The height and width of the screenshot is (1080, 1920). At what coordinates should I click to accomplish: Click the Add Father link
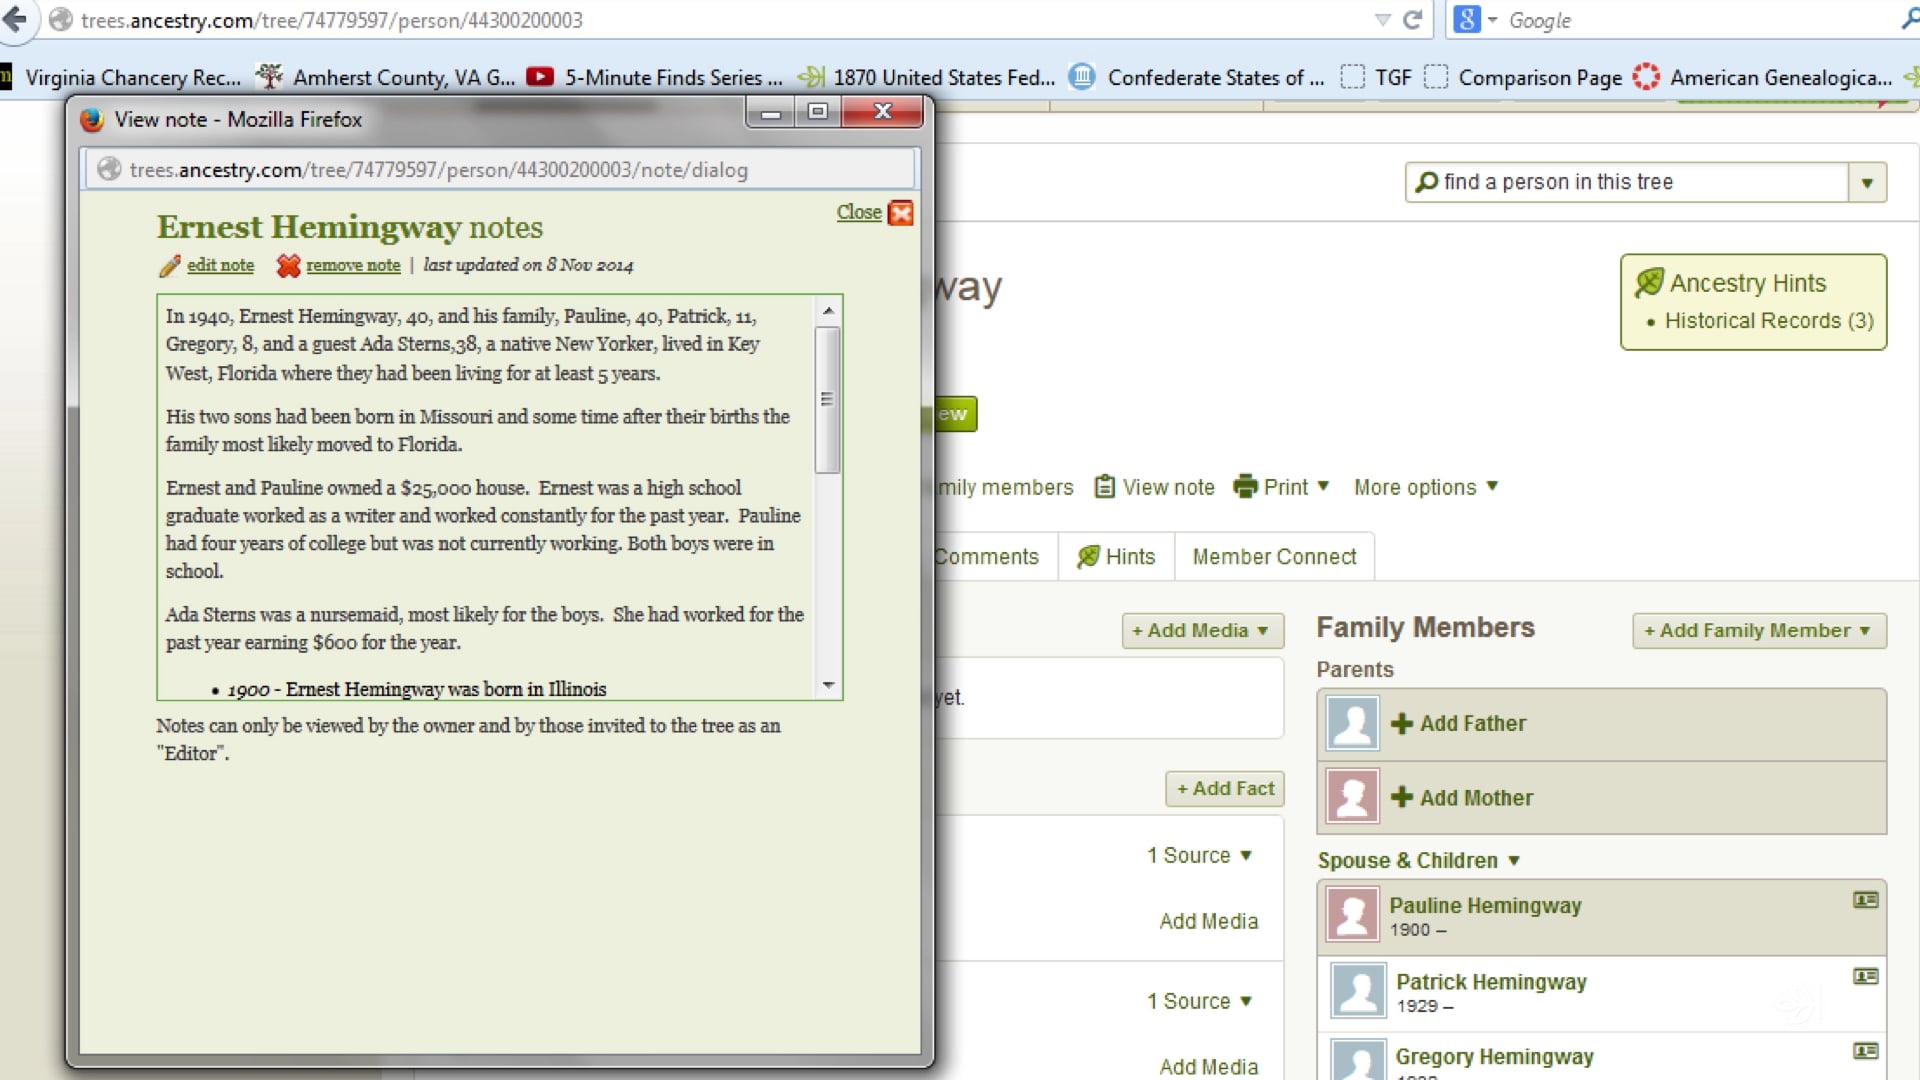point(1472,724)
